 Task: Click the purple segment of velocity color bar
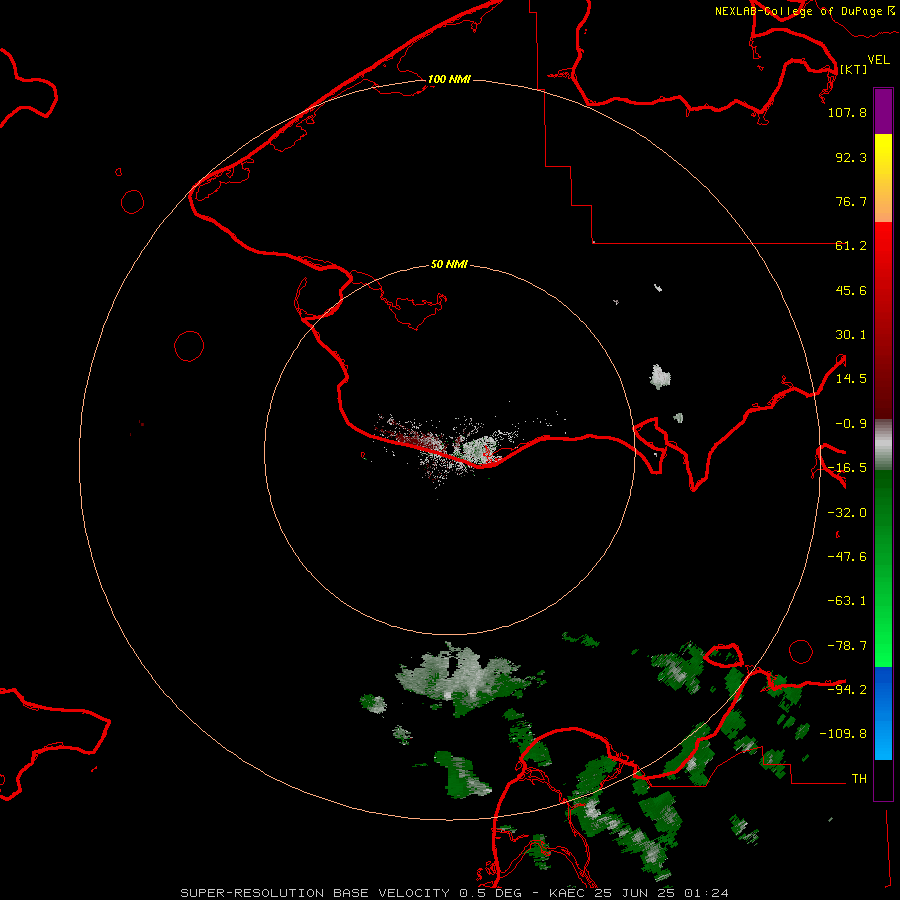coord(883,111)
